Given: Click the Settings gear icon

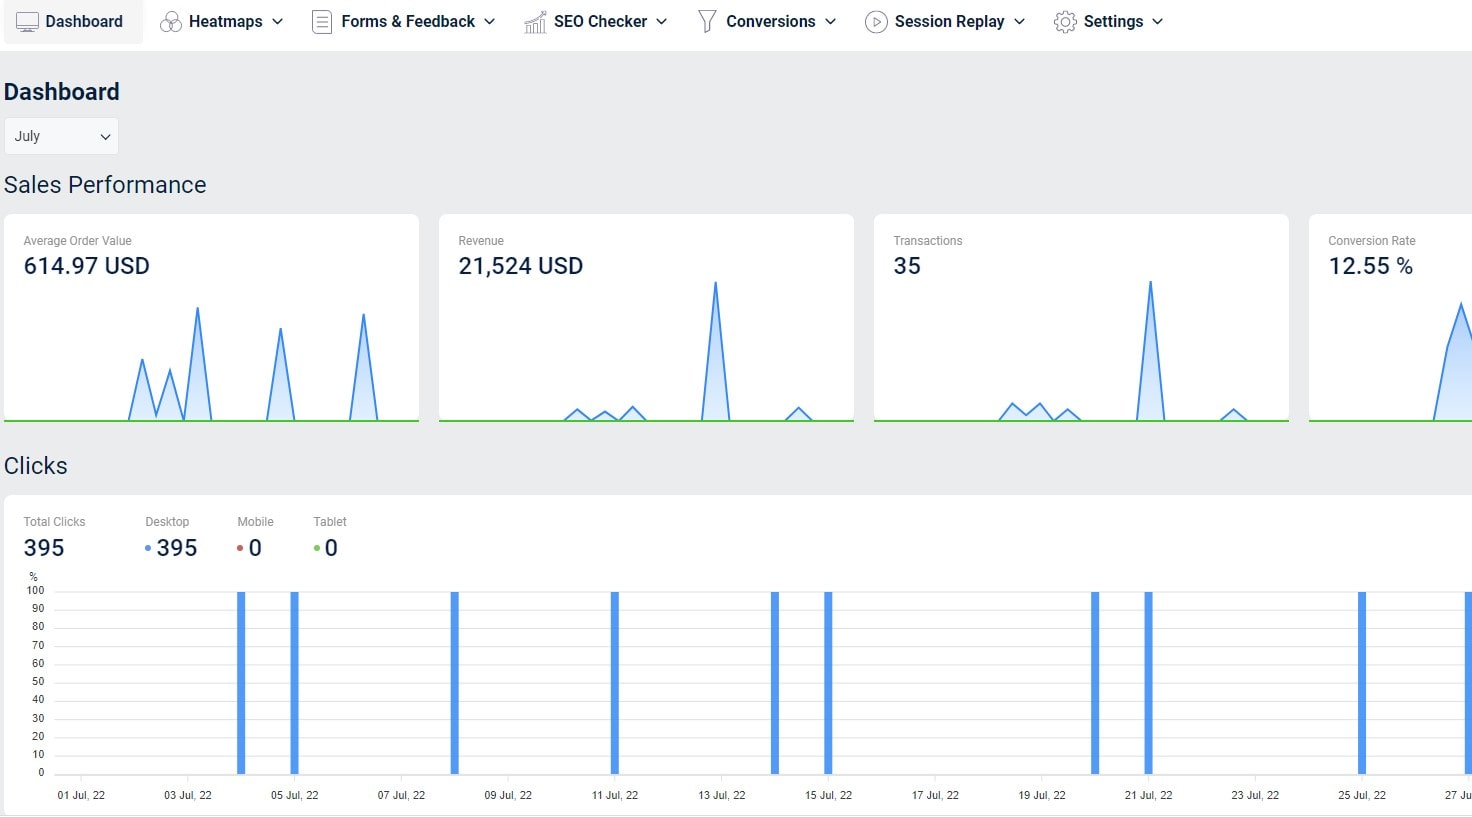Looking at the screenshot, I should tap(1065, 22).
